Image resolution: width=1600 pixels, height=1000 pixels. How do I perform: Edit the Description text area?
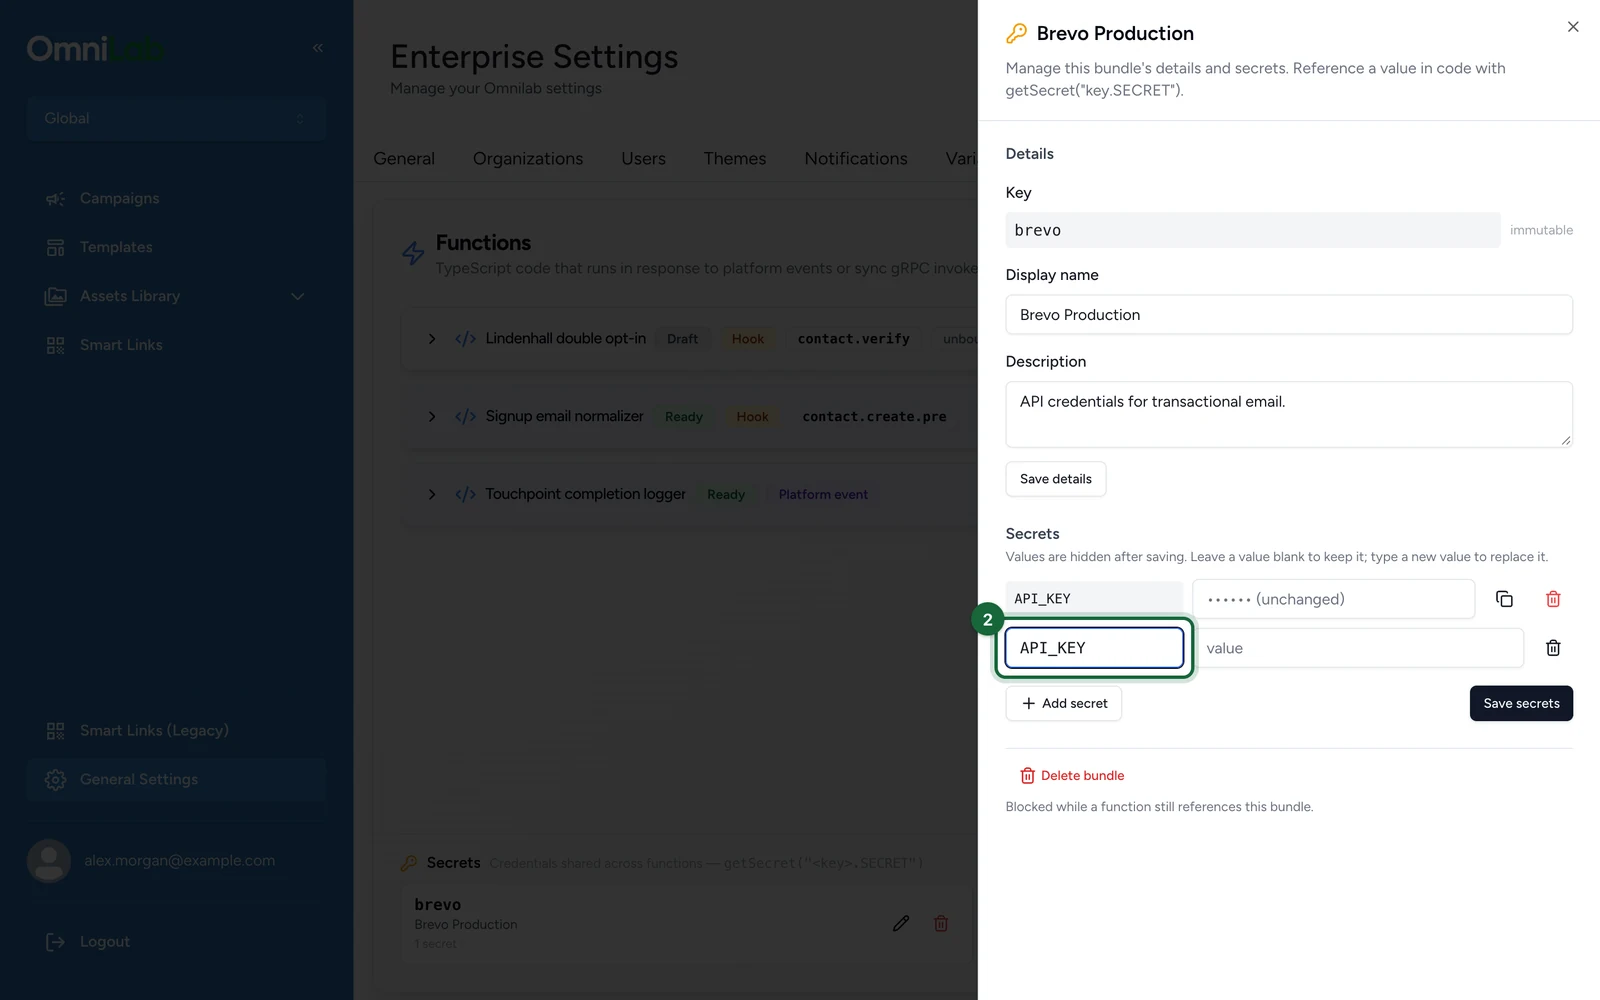point(1289,414)
